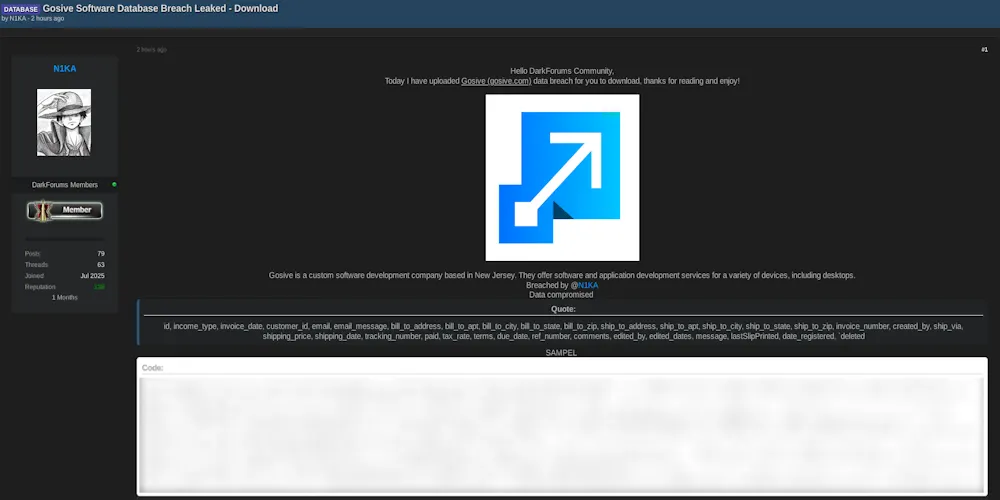Click the "Hello DarkForums Community," greeting line
The height and width of the screenshot is (500, 1000).
click(562, 71)
